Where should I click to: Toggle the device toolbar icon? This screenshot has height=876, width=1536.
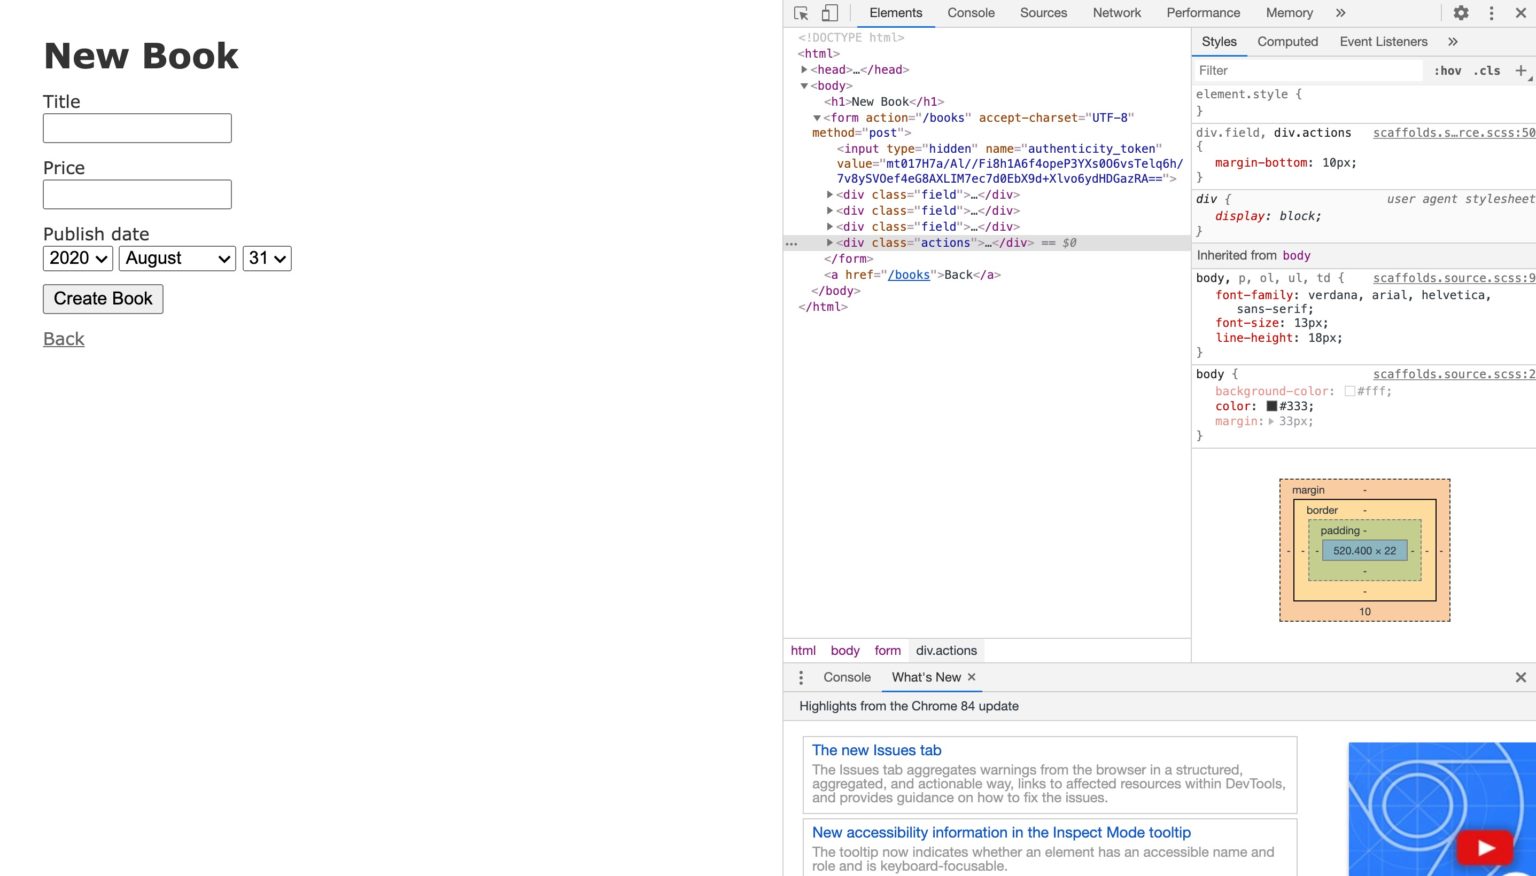click(829, 13)
